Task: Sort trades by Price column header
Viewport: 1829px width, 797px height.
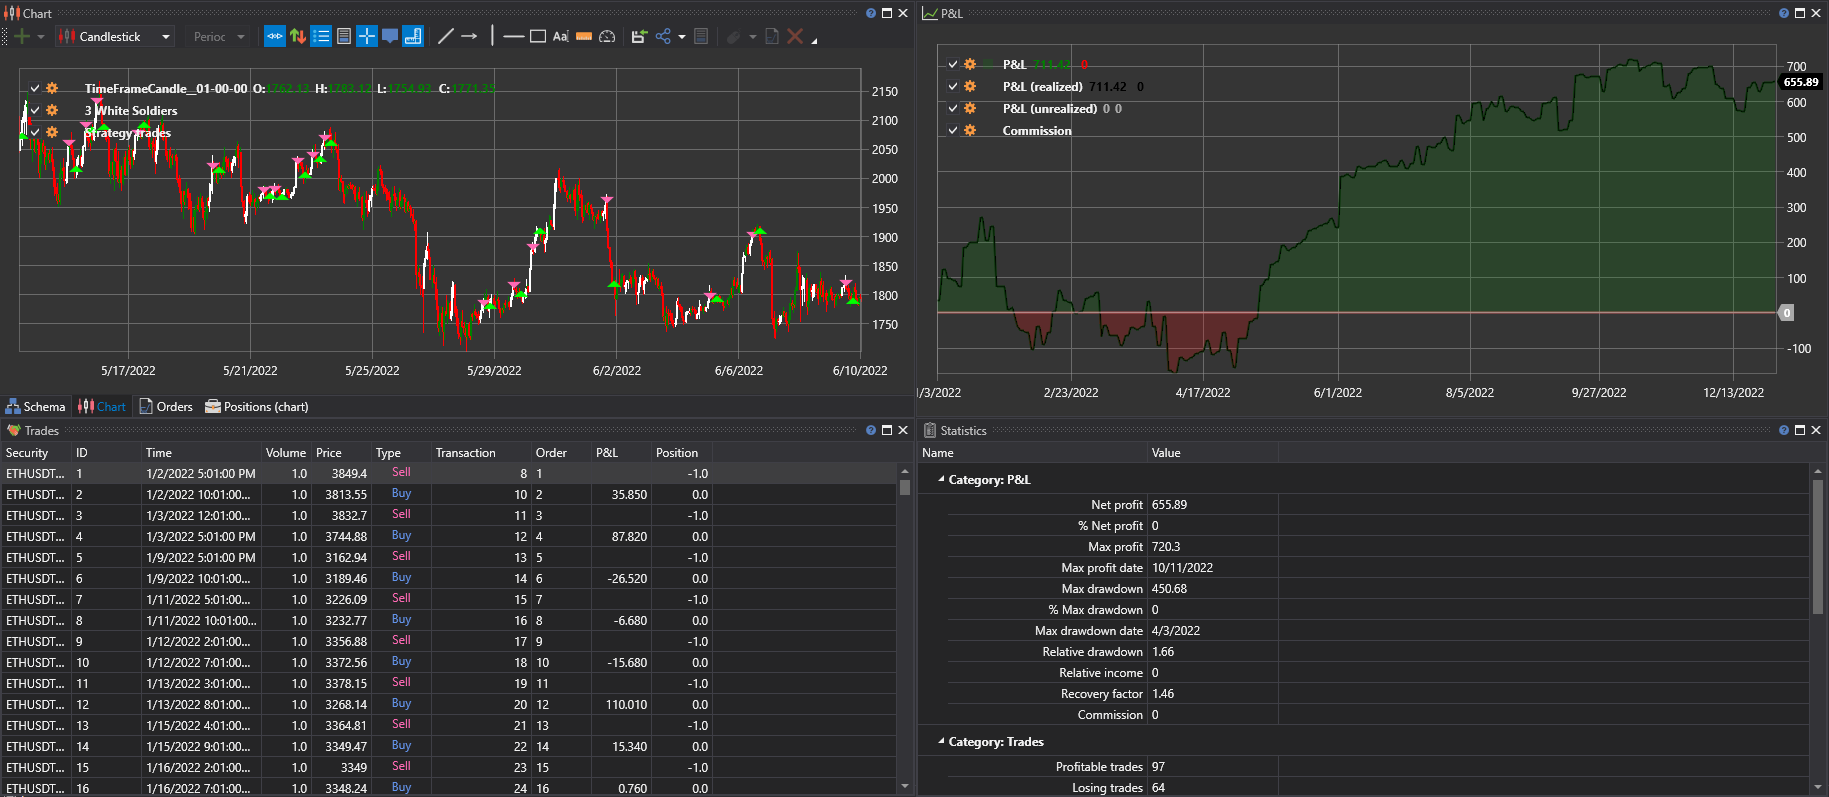Action: 341,452
